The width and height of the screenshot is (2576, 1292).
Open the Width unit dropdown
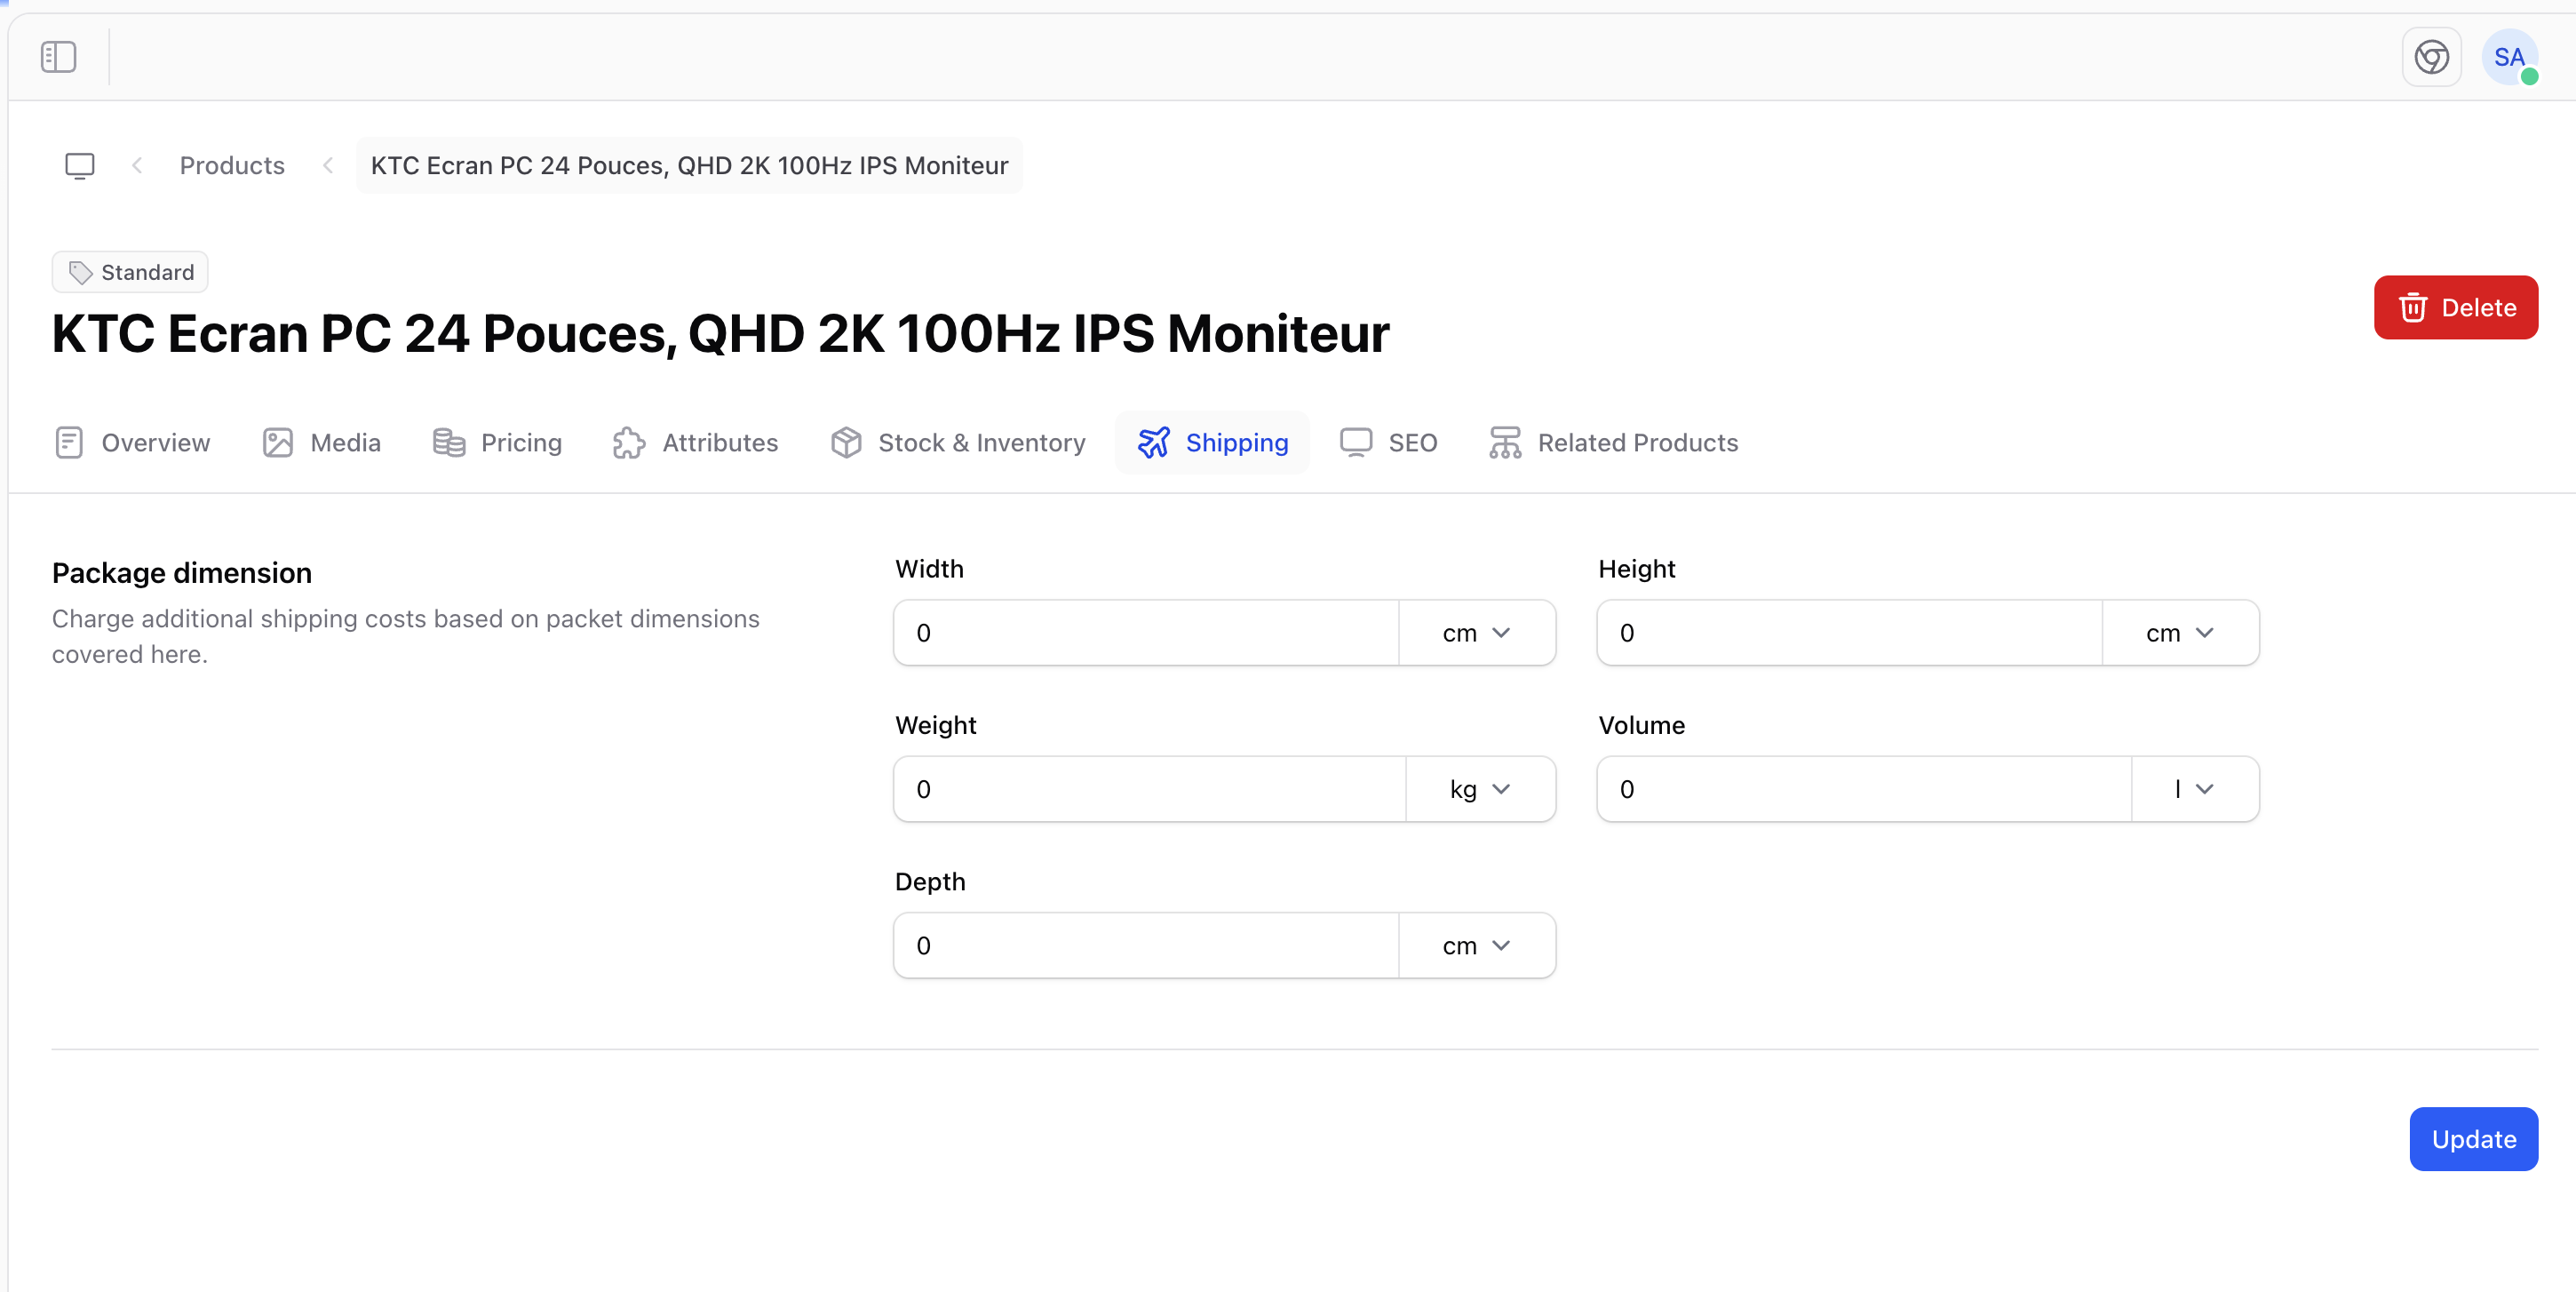[x=1477, y=632]
